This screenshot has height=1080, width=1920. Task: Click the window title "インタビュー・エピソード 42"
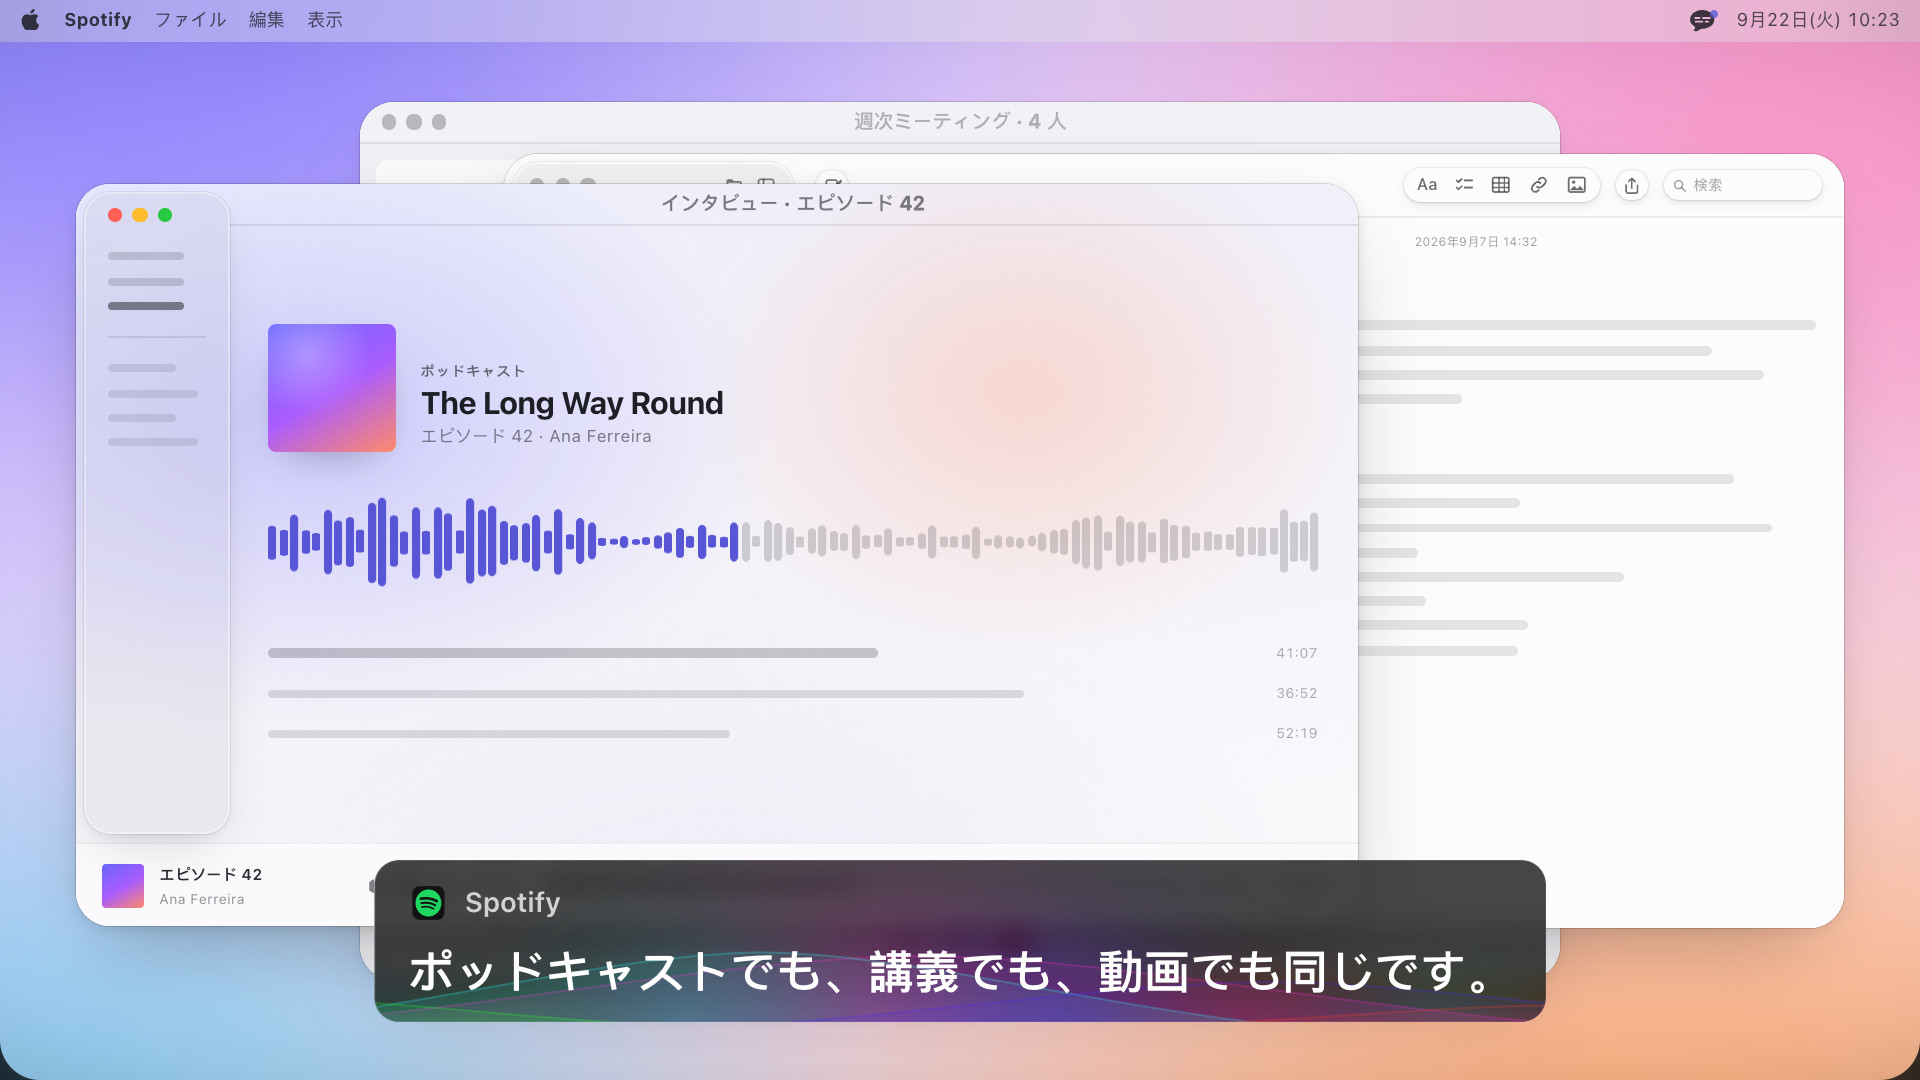coord(793,203)
